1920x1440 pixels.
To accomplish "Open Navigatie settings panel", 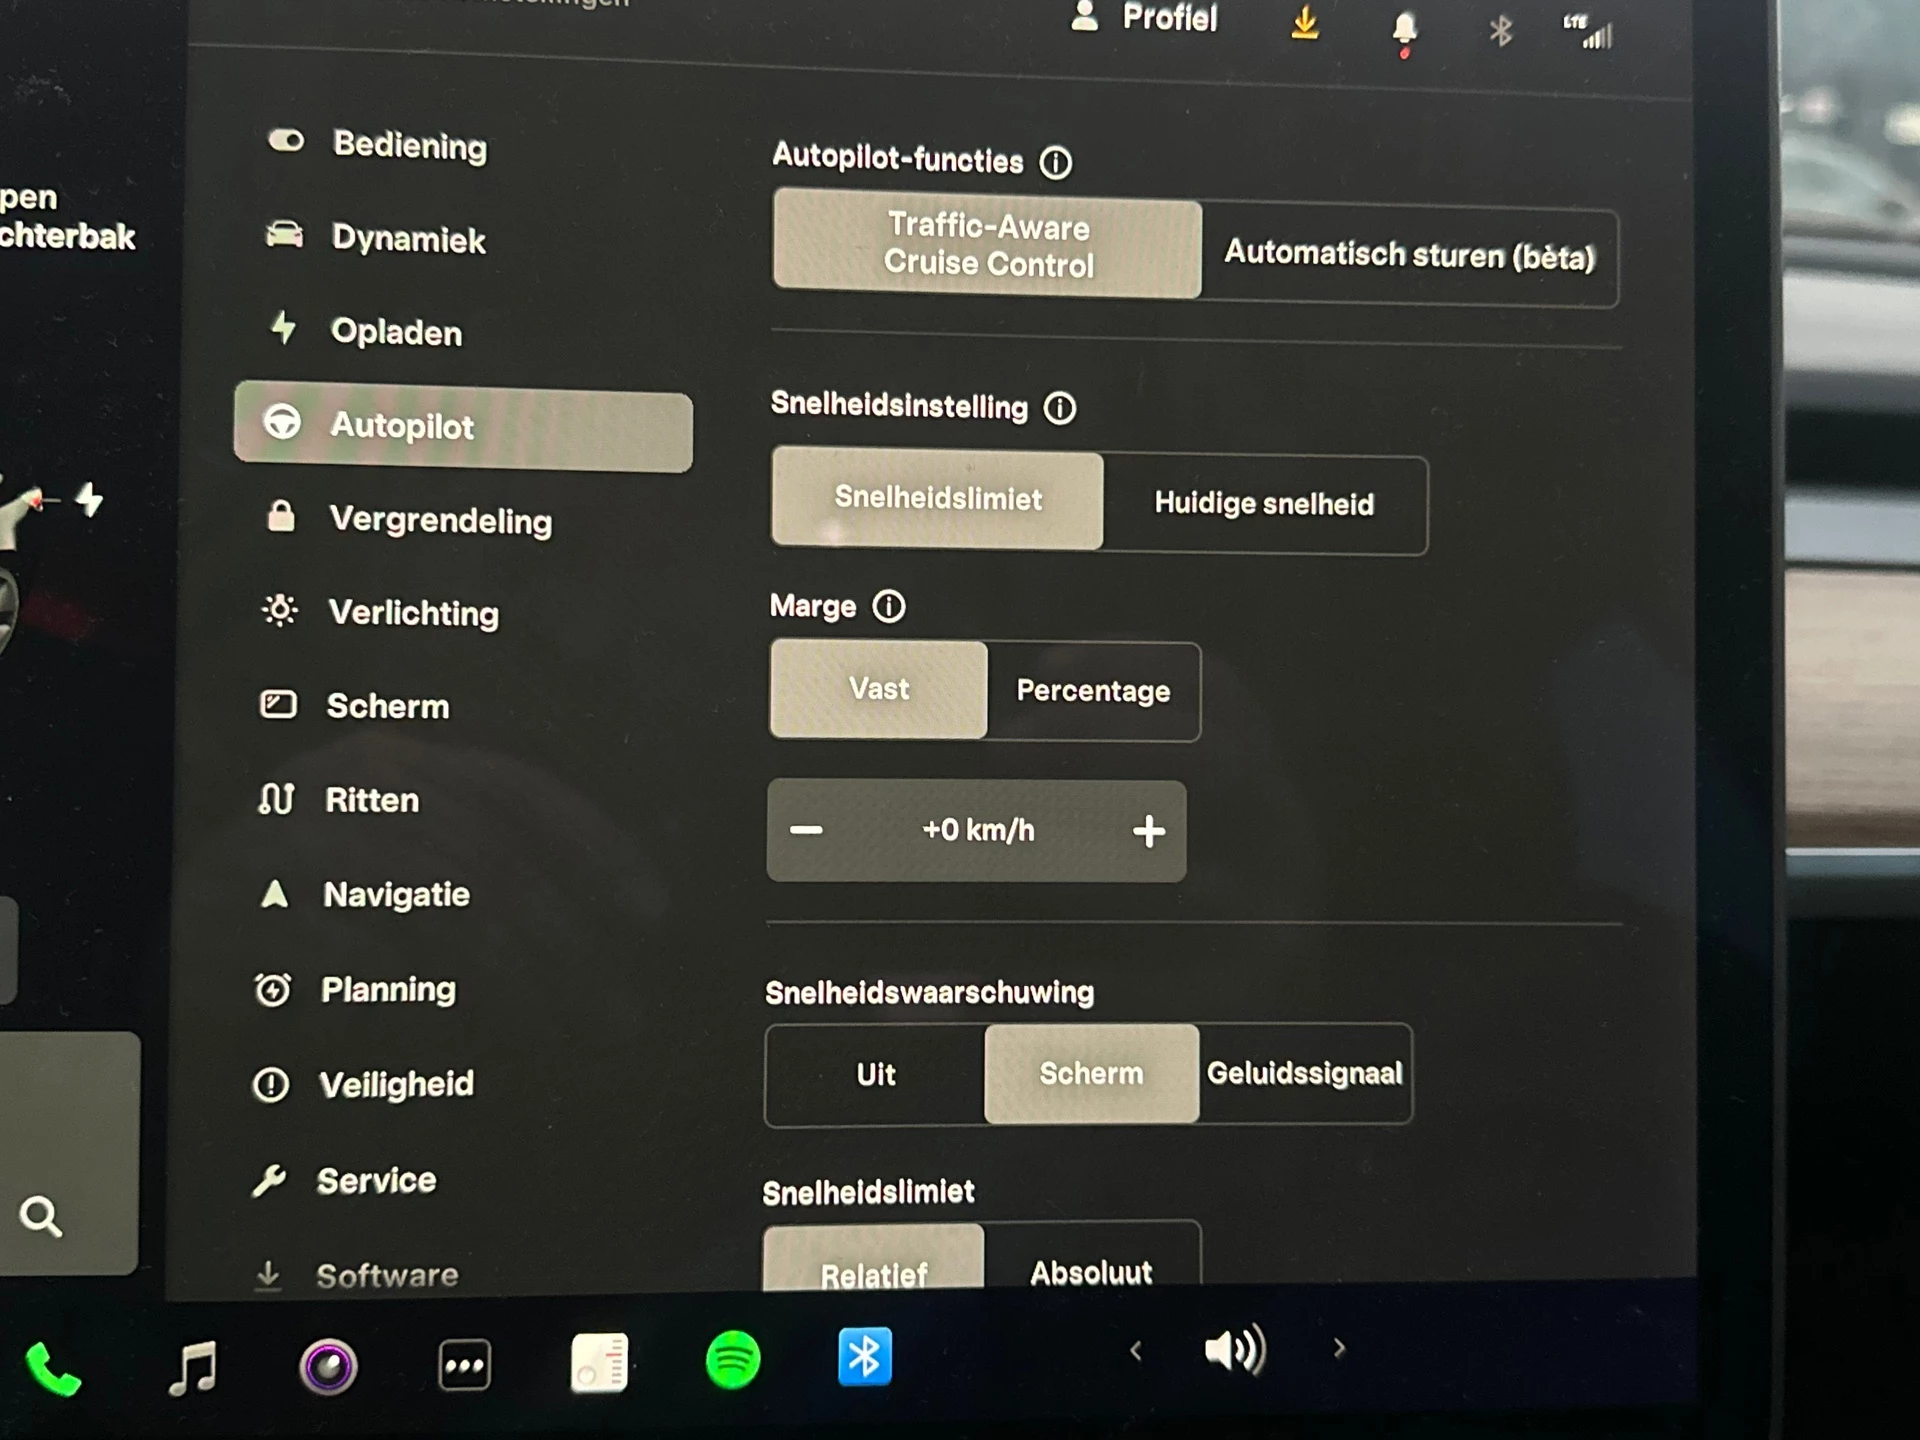I will 393,894.
